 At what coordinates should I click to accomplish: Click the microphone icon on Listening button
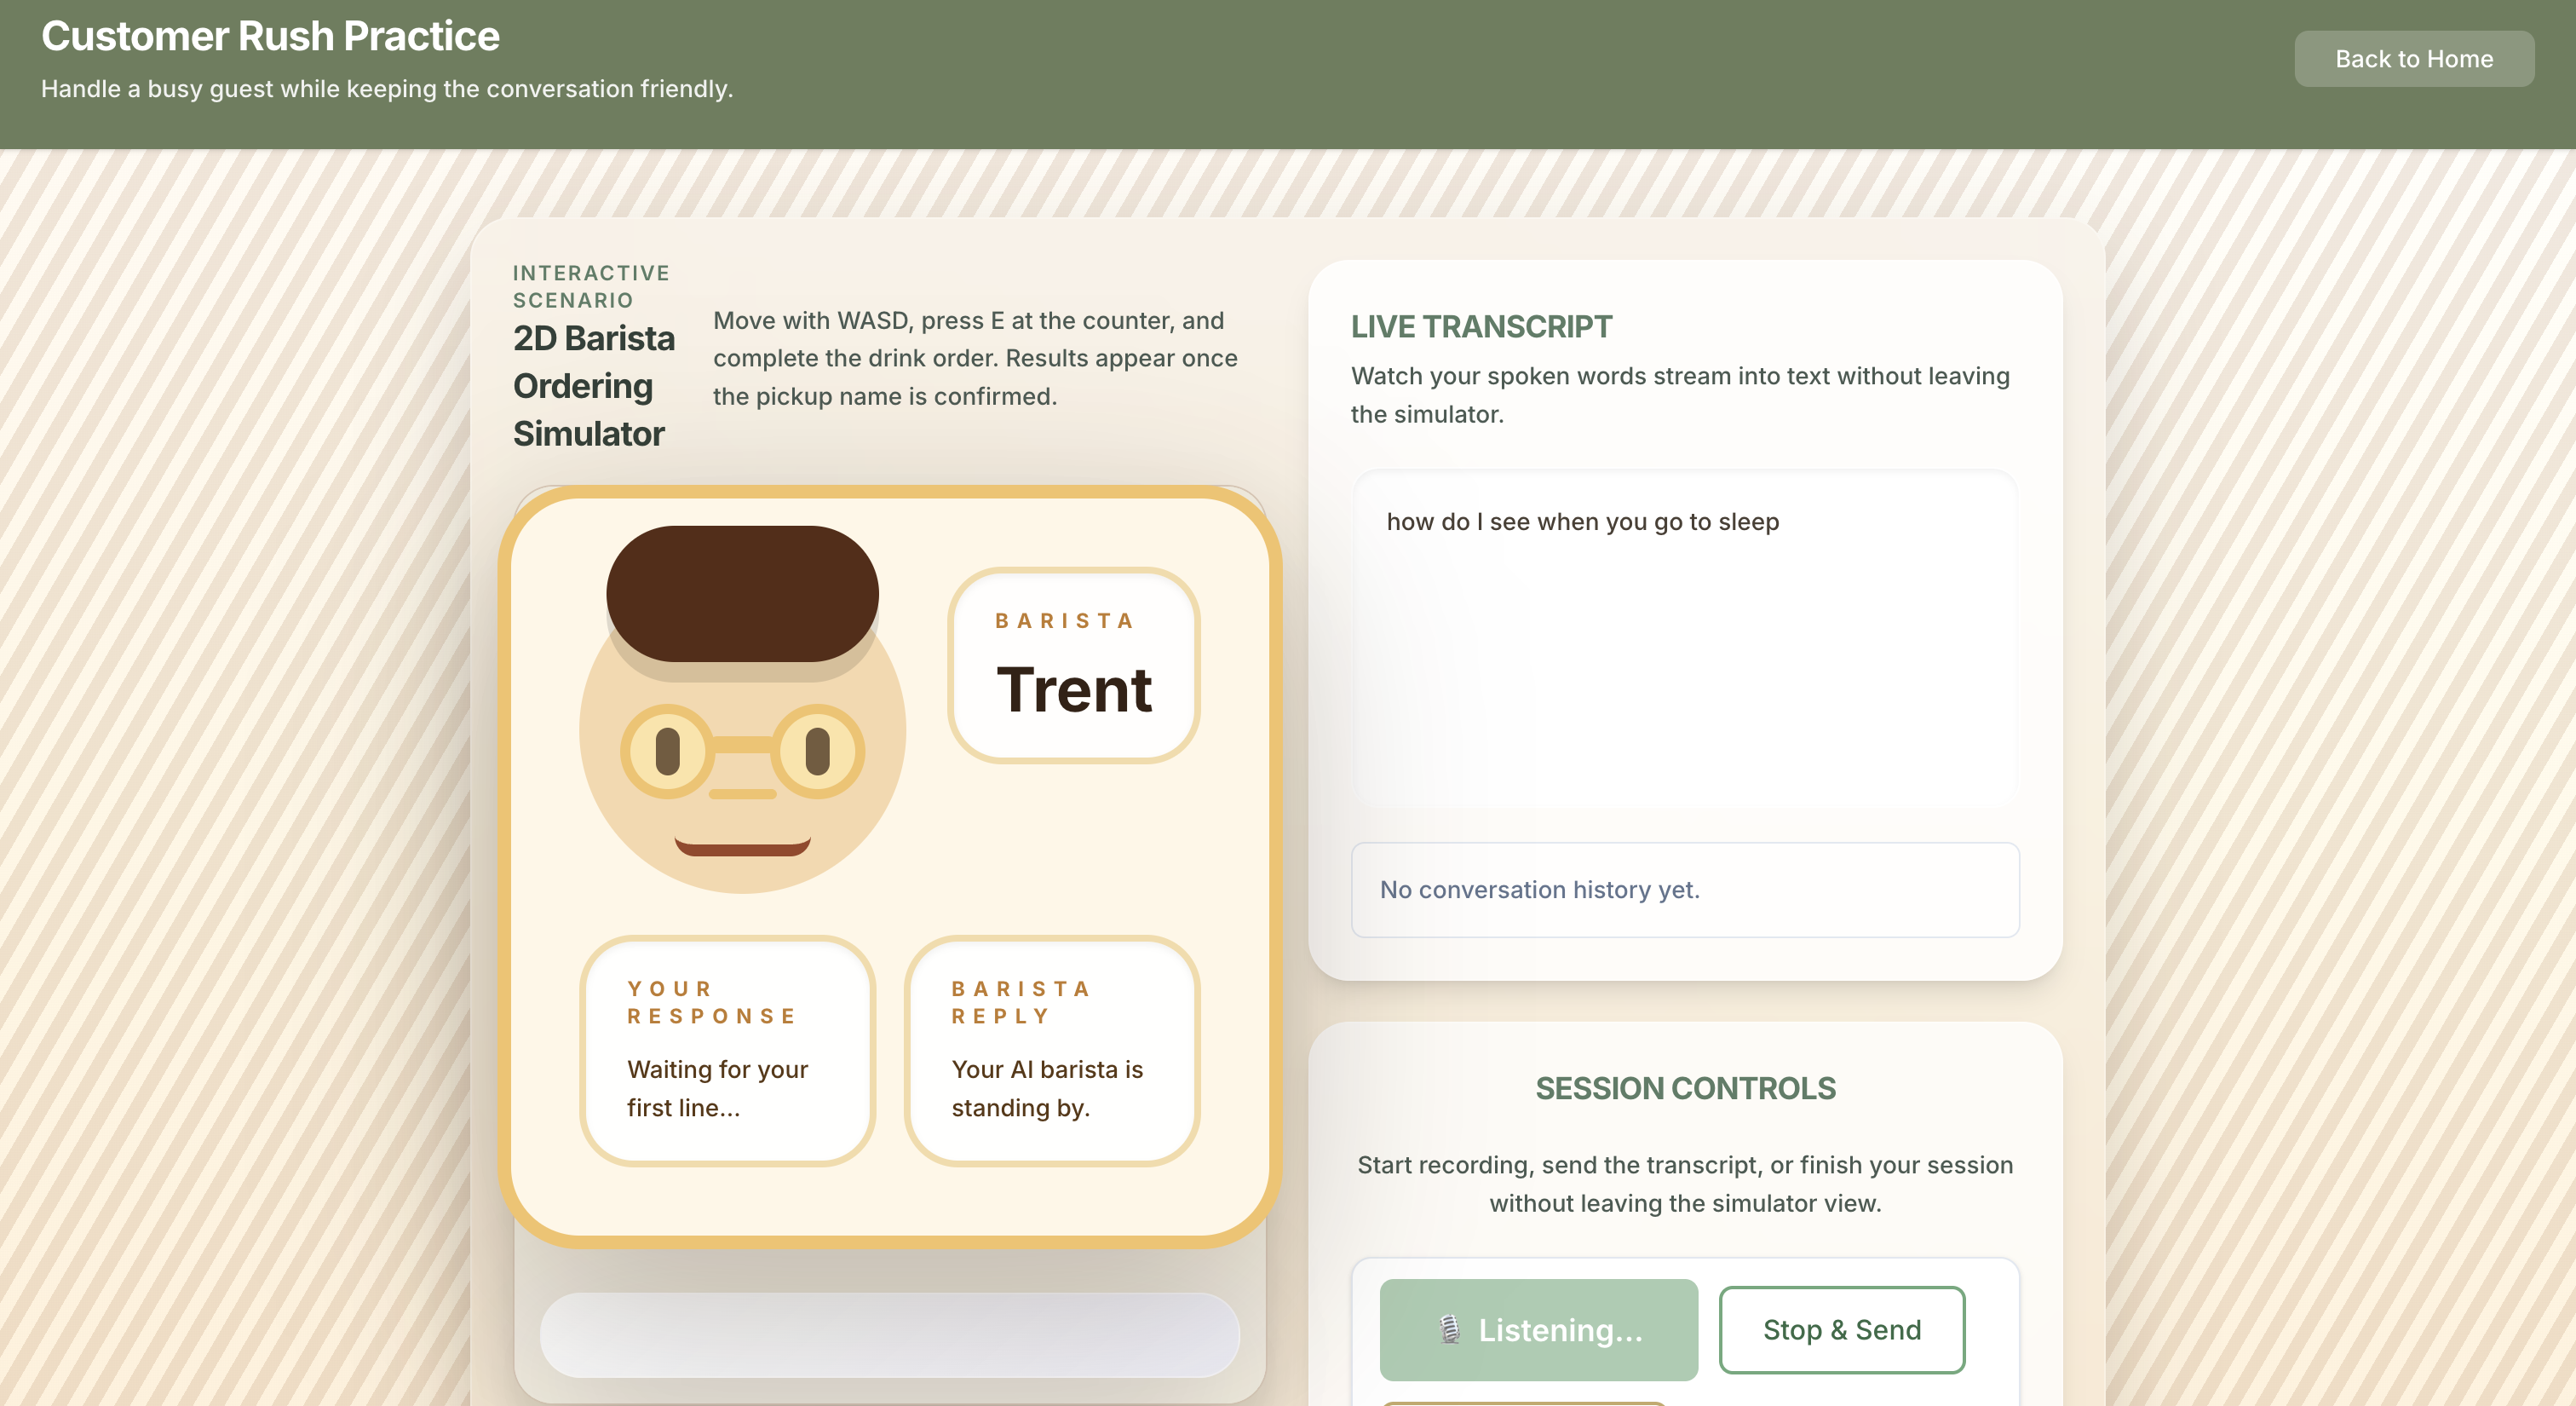point(1449,1329)
